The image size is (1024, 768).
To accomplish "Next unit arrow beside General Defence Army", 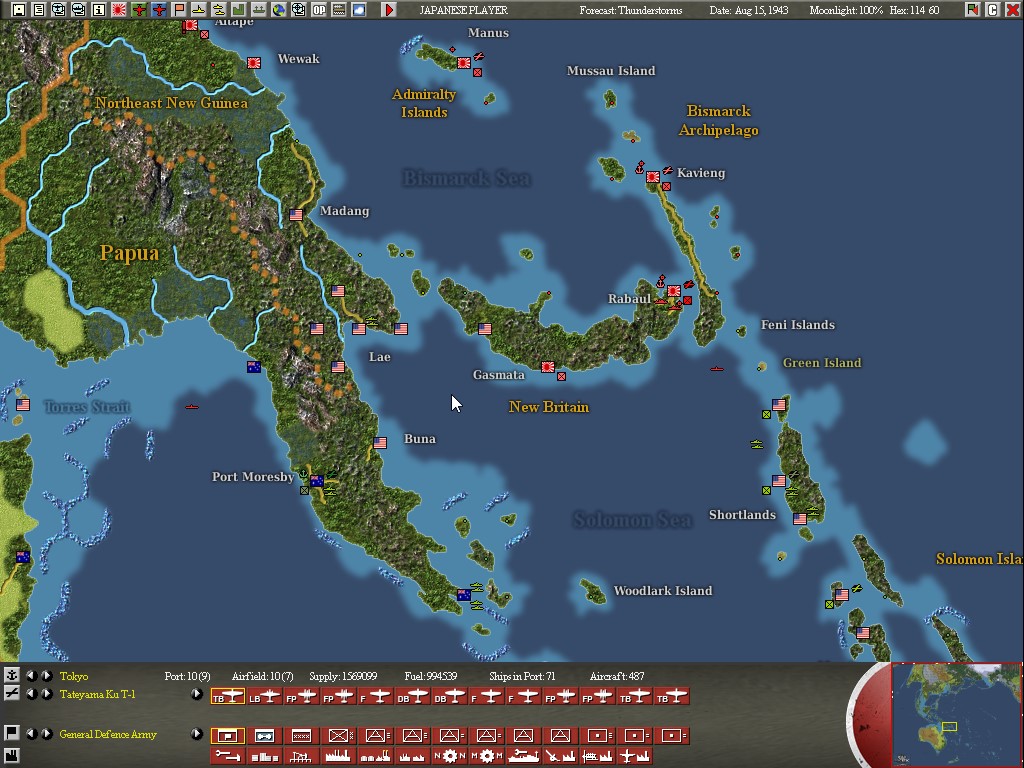I will click(x=47, y=733).
